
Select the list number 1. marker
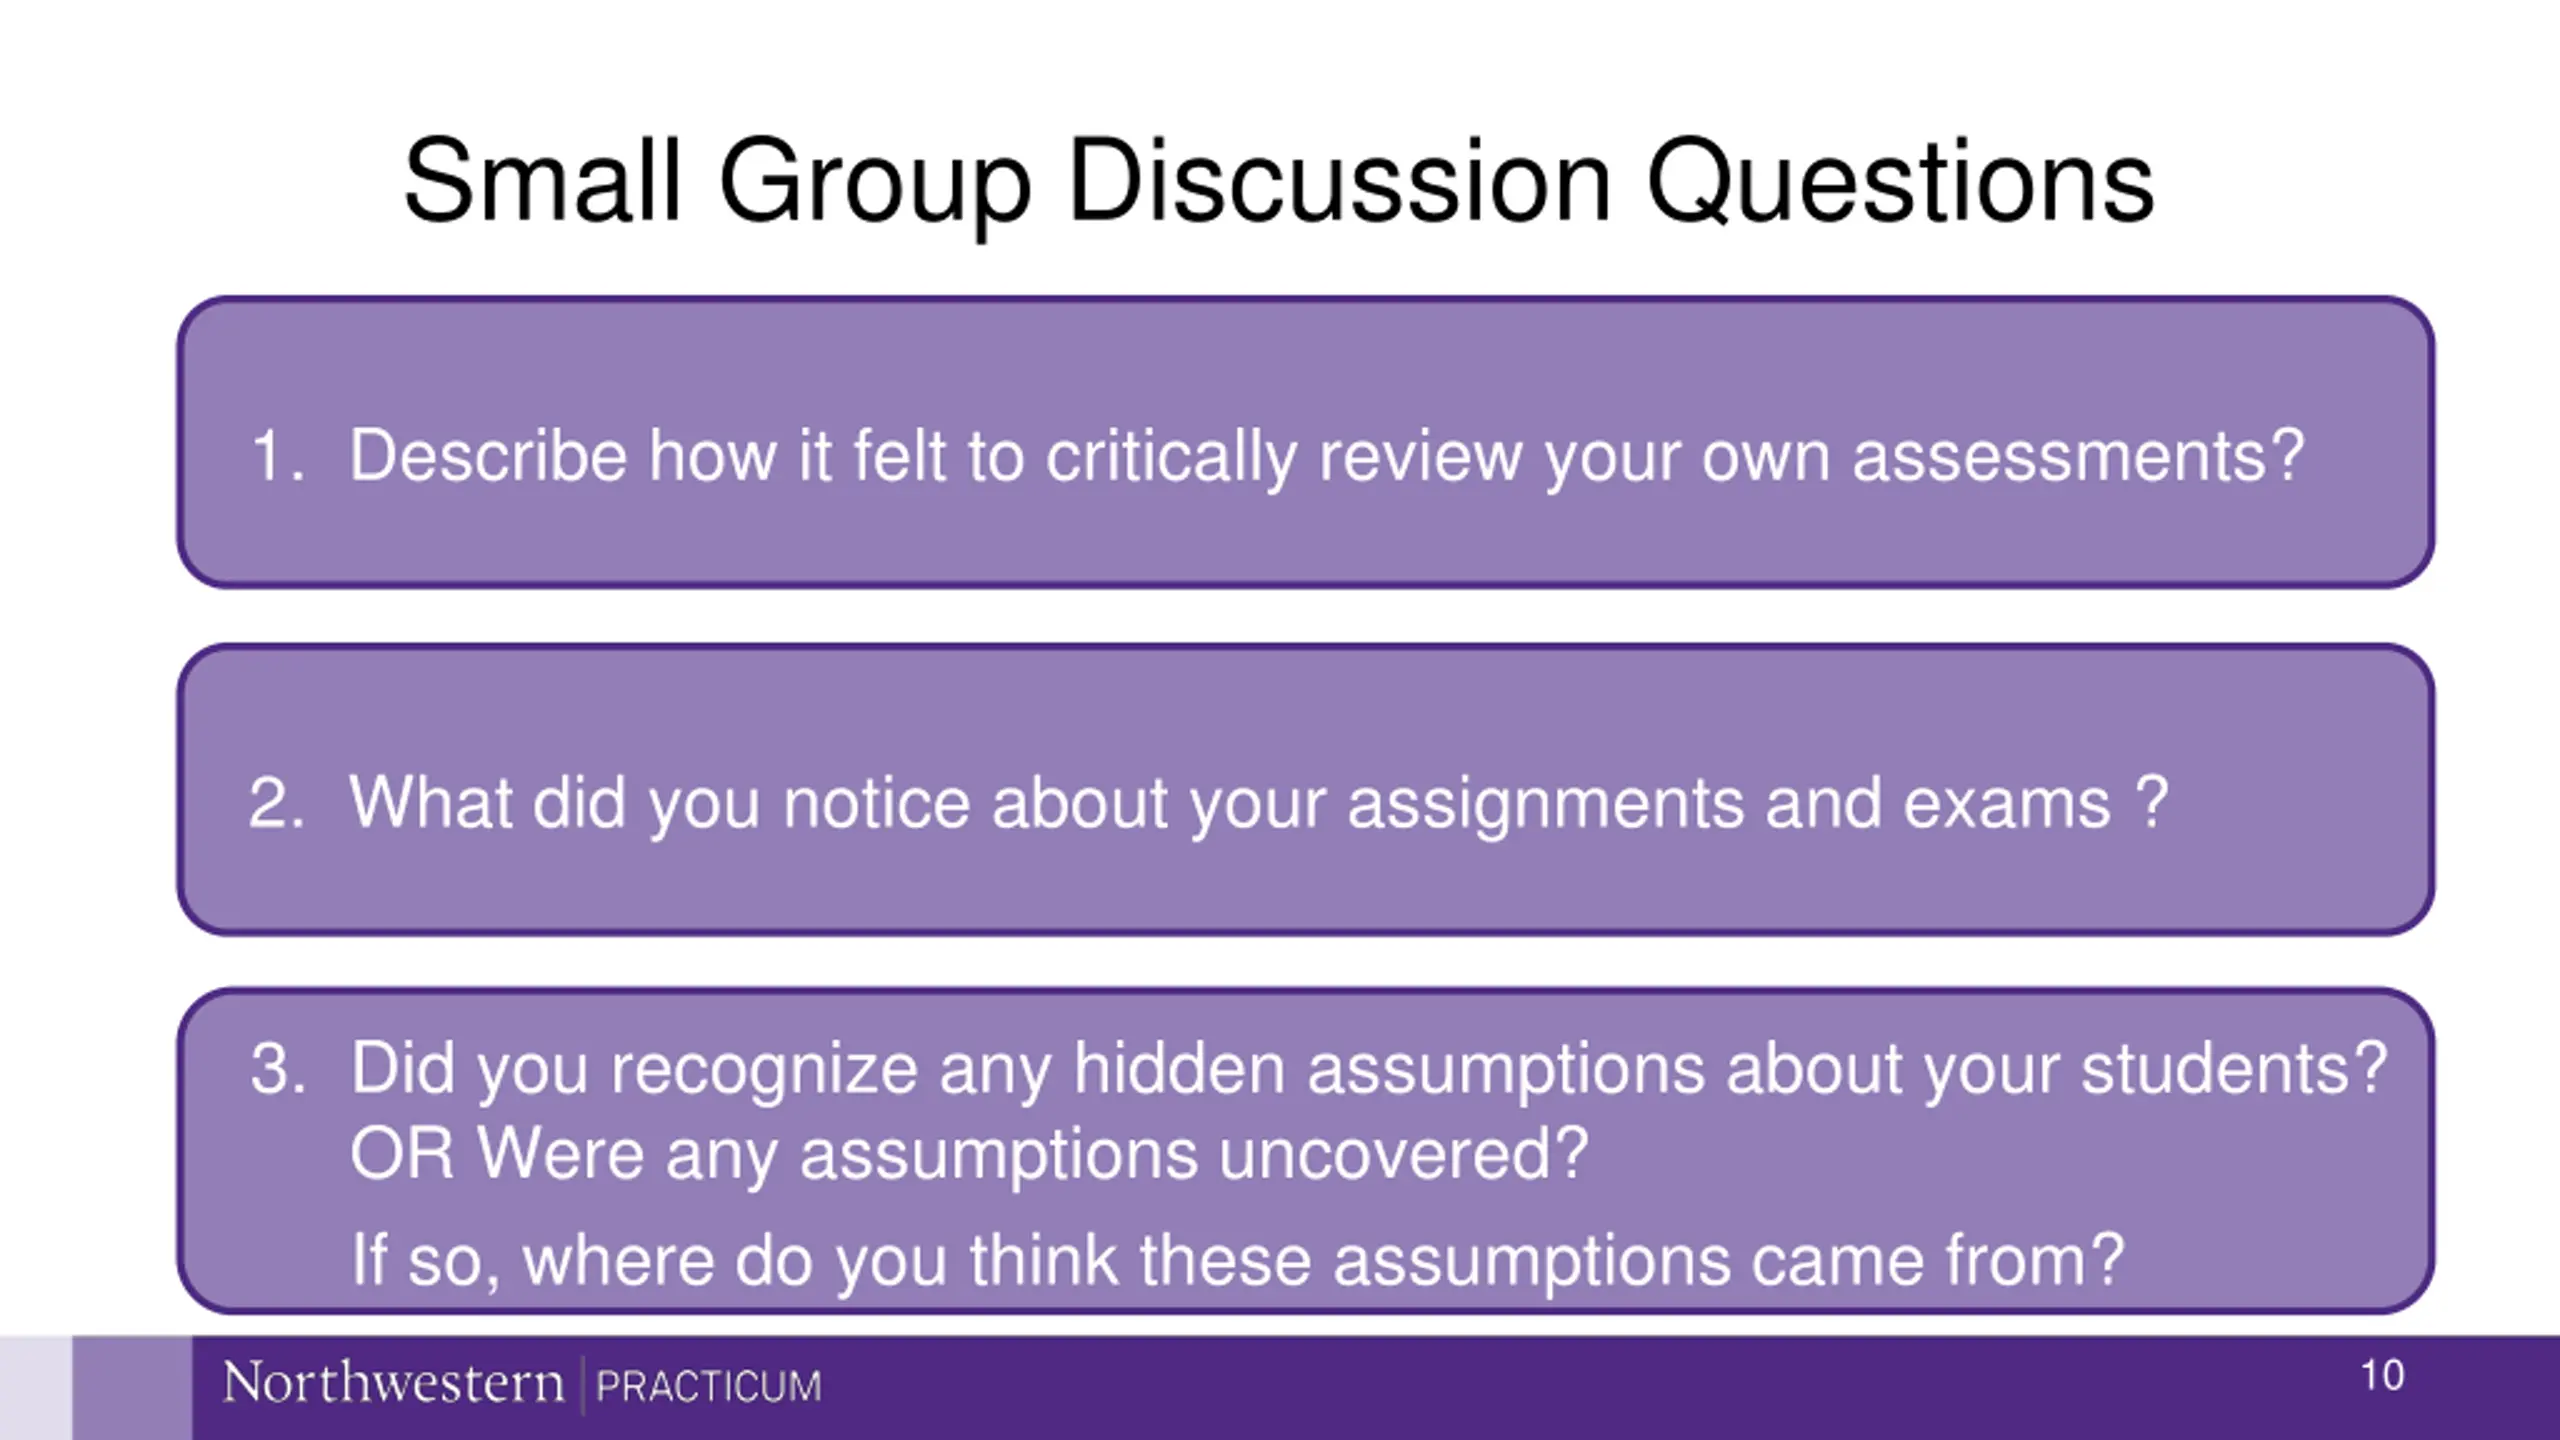277,456
